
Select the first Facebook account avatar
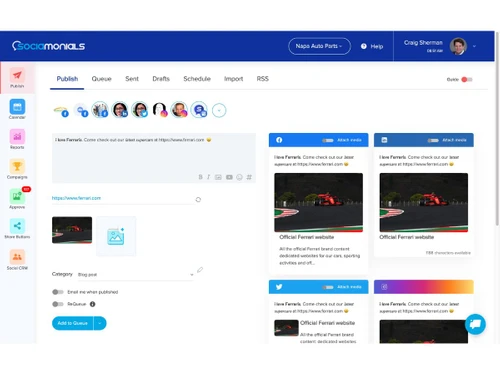tap(61, 110)
